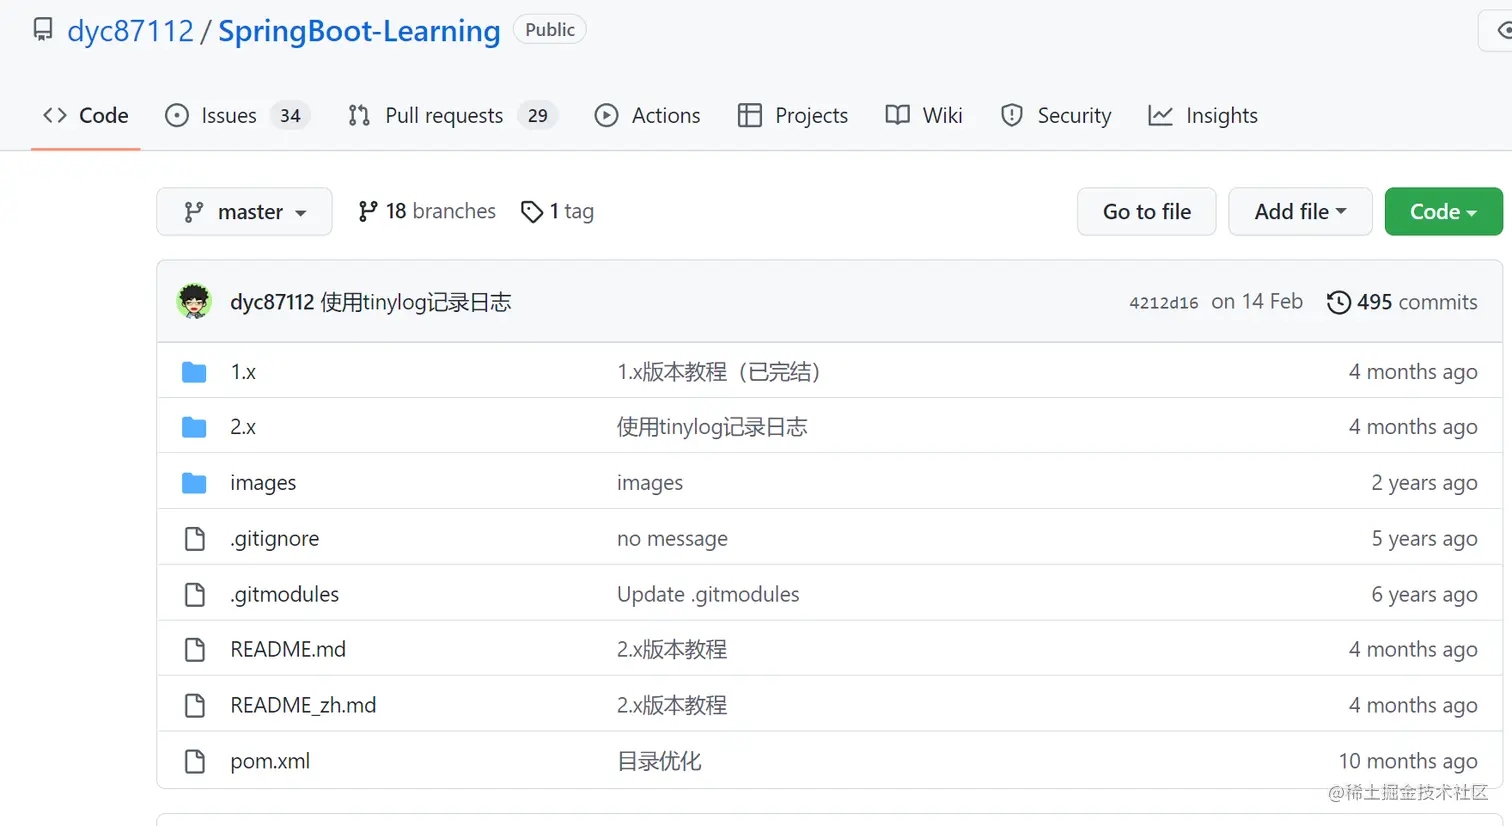Open the Issues tab
Viewport: 1512px width, 826px height.
238,116
